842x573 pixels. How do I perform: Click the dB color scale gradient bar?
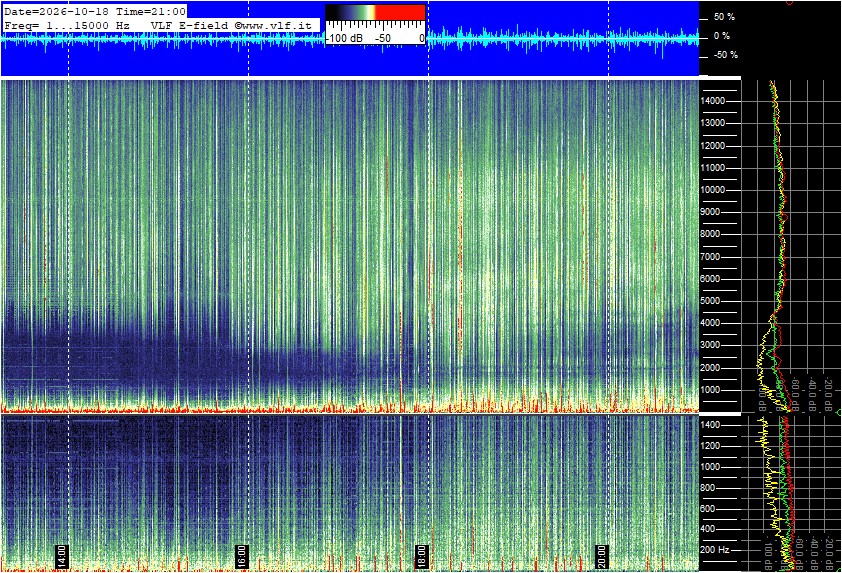(375, 12)
